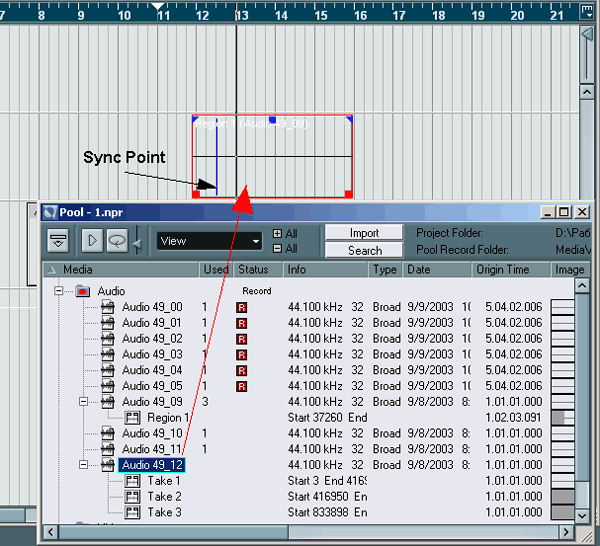Image resolution: width=600 pixels, height=546 pixels.
Task: Select the Region 1 icon under Audio 49_09
Action: click(x=132, y=418)
